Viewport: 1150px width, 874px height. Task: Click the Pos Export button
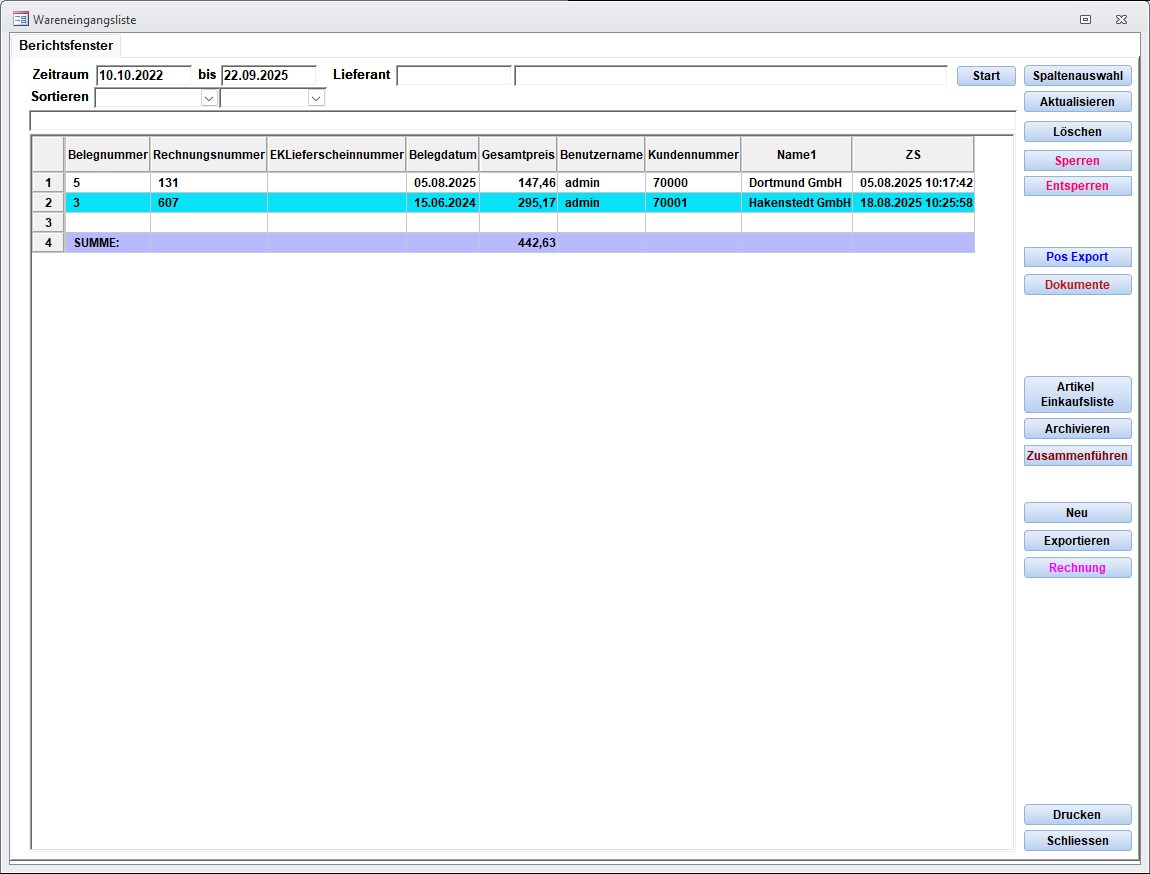pyautogui.click(x=1077, y=257)
